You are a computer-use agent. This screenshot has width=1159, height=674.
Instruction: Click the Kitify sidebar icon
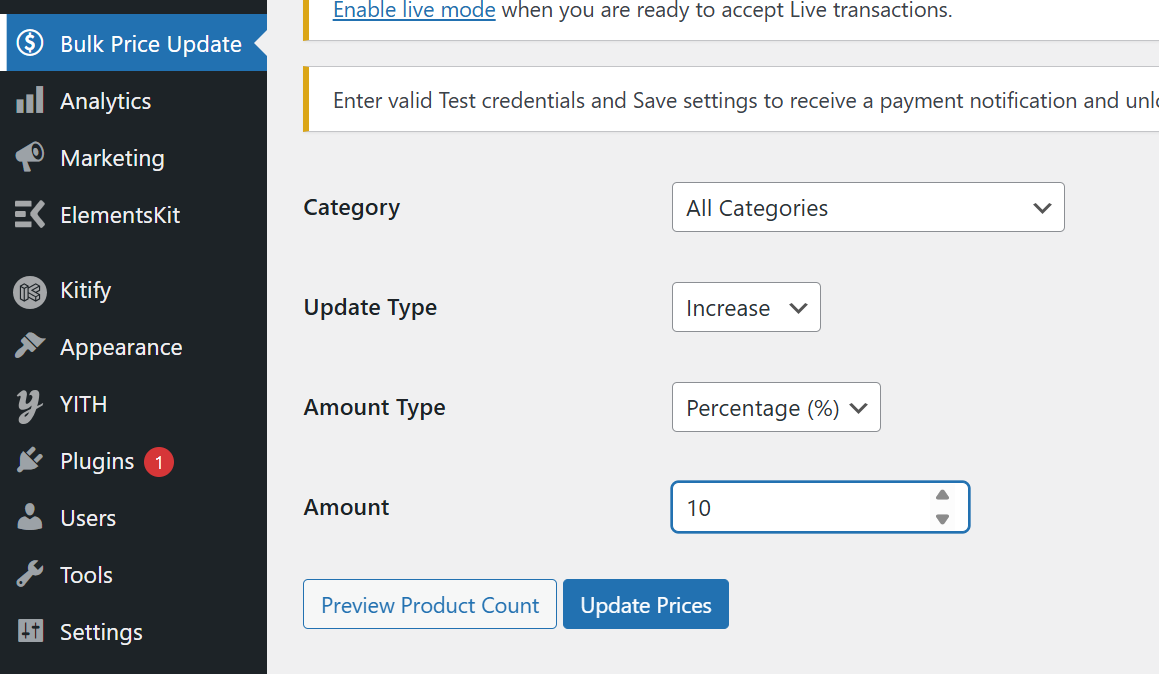tap(30, 291)
